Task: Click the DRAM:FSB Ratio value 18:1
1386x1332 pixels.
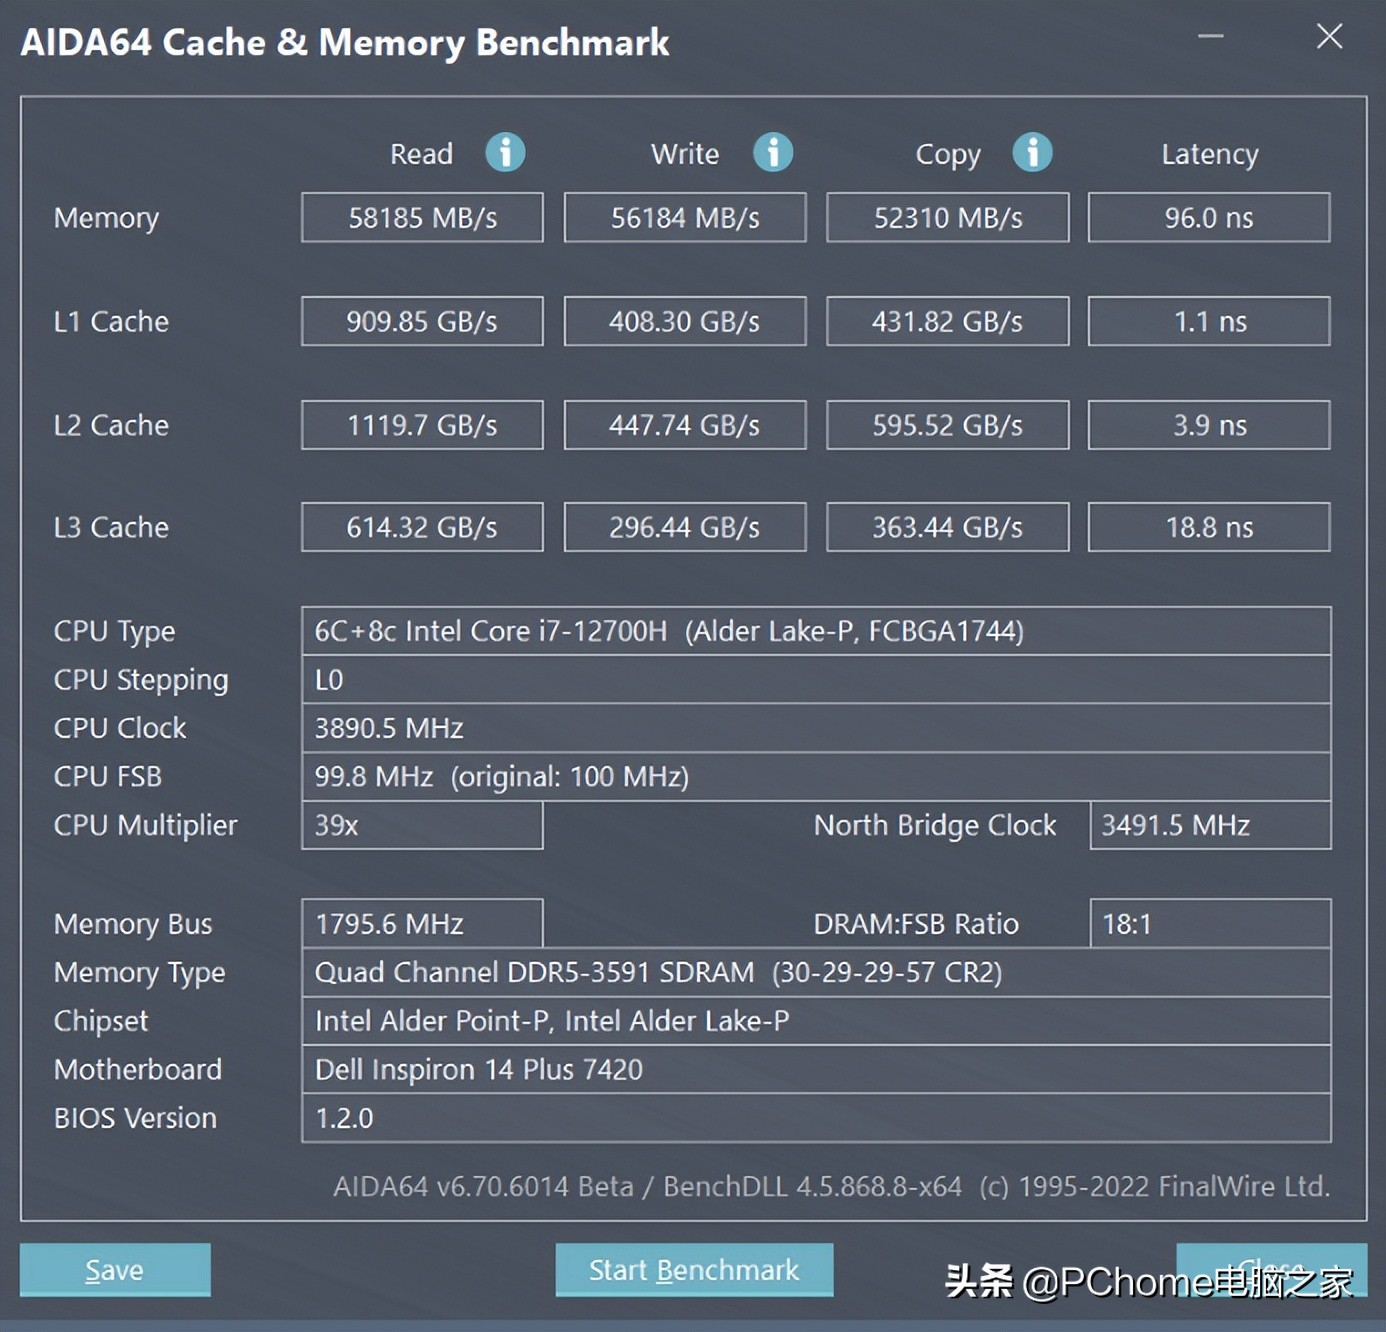Action: [x=1210, y=923]
